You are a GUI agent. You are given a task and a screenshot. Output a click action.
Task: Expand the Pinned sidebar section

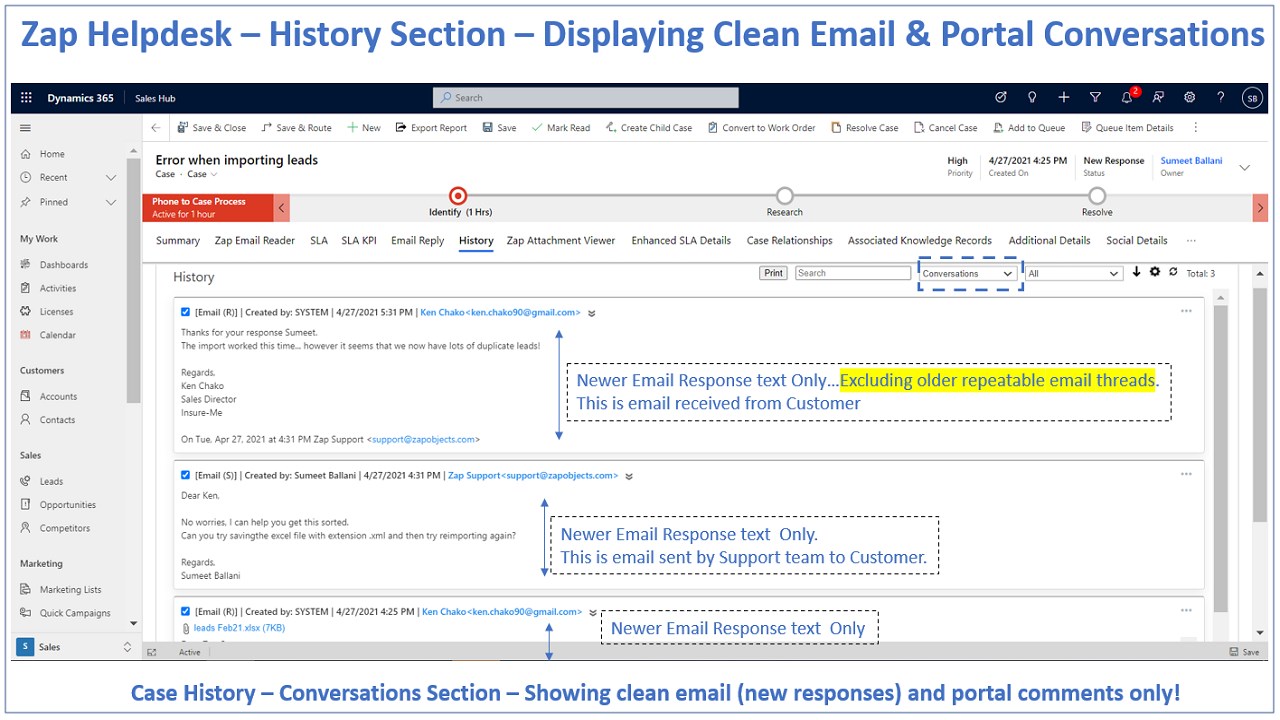(x=111, y=202)
